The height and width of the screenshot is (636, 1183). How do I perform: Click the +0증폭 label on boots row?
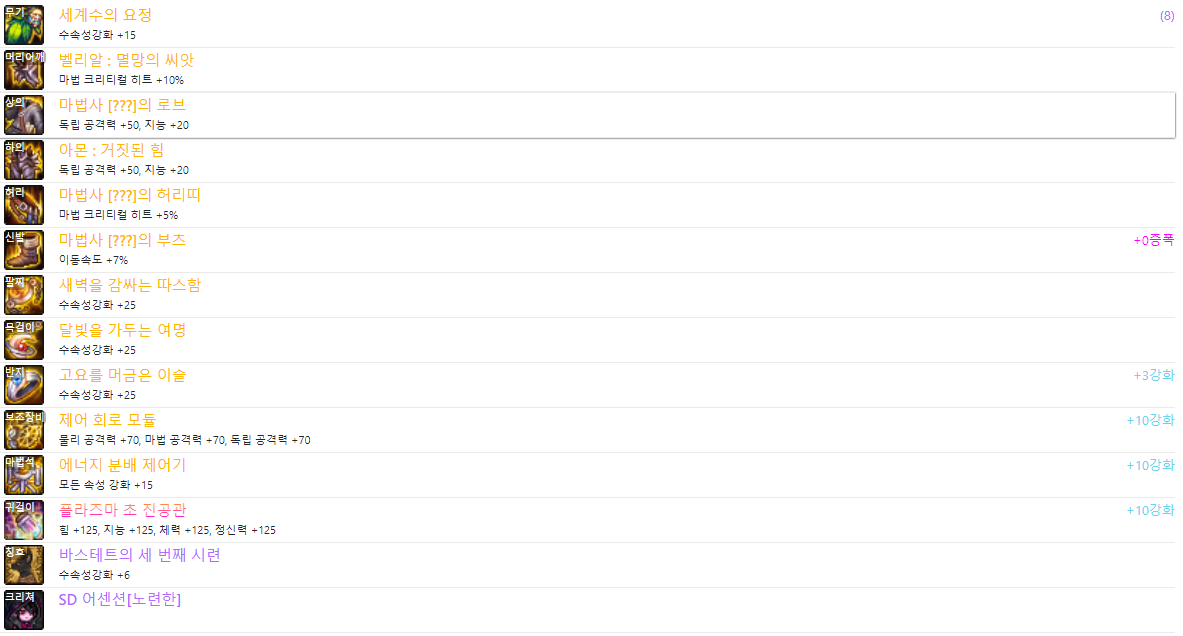1154,240
